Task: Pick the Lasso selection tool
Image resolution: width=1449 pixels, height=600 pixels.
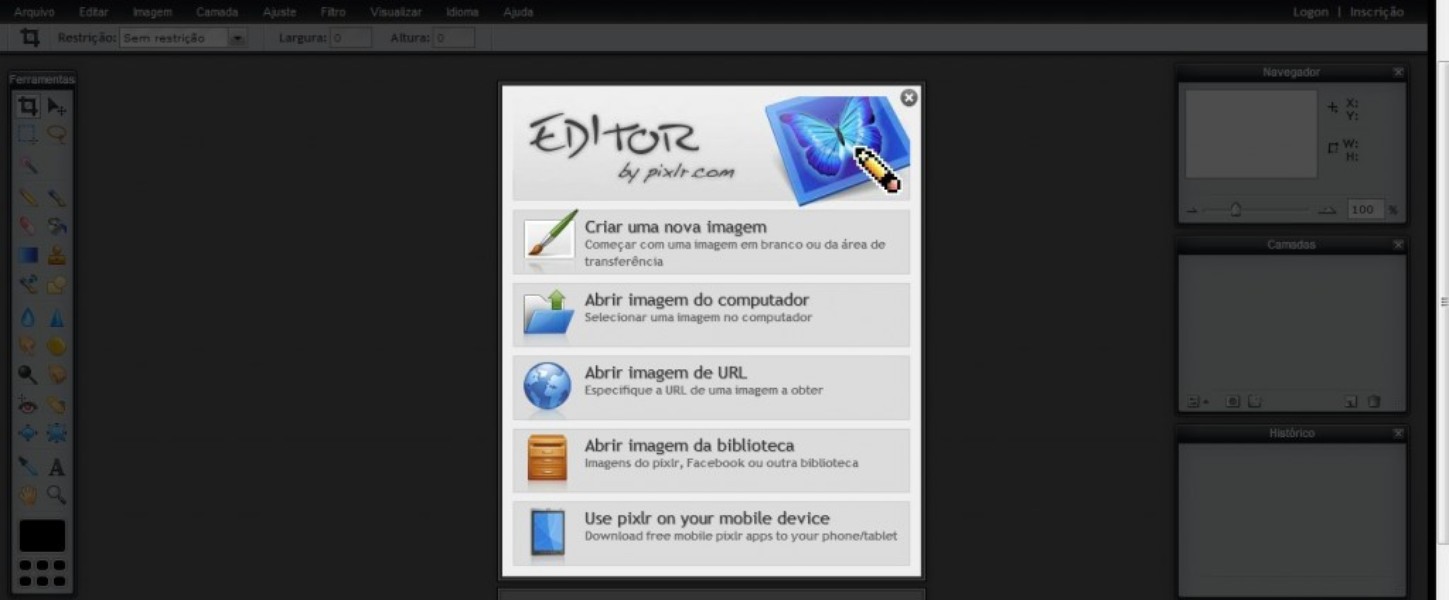Action: 57,134
